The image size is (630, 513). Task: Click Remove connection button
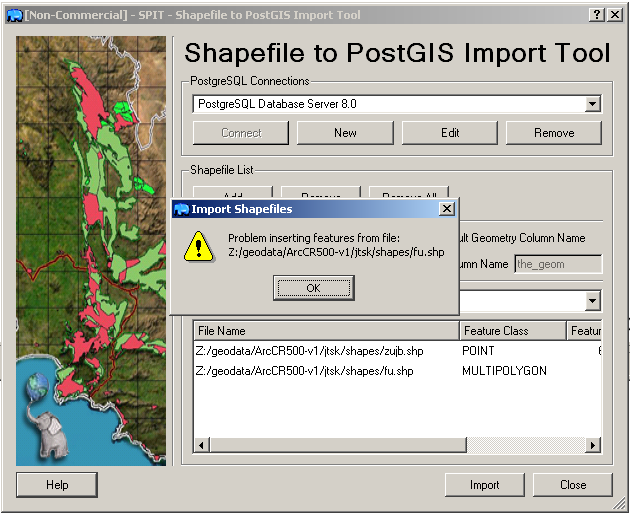click(x=554, y=133)
